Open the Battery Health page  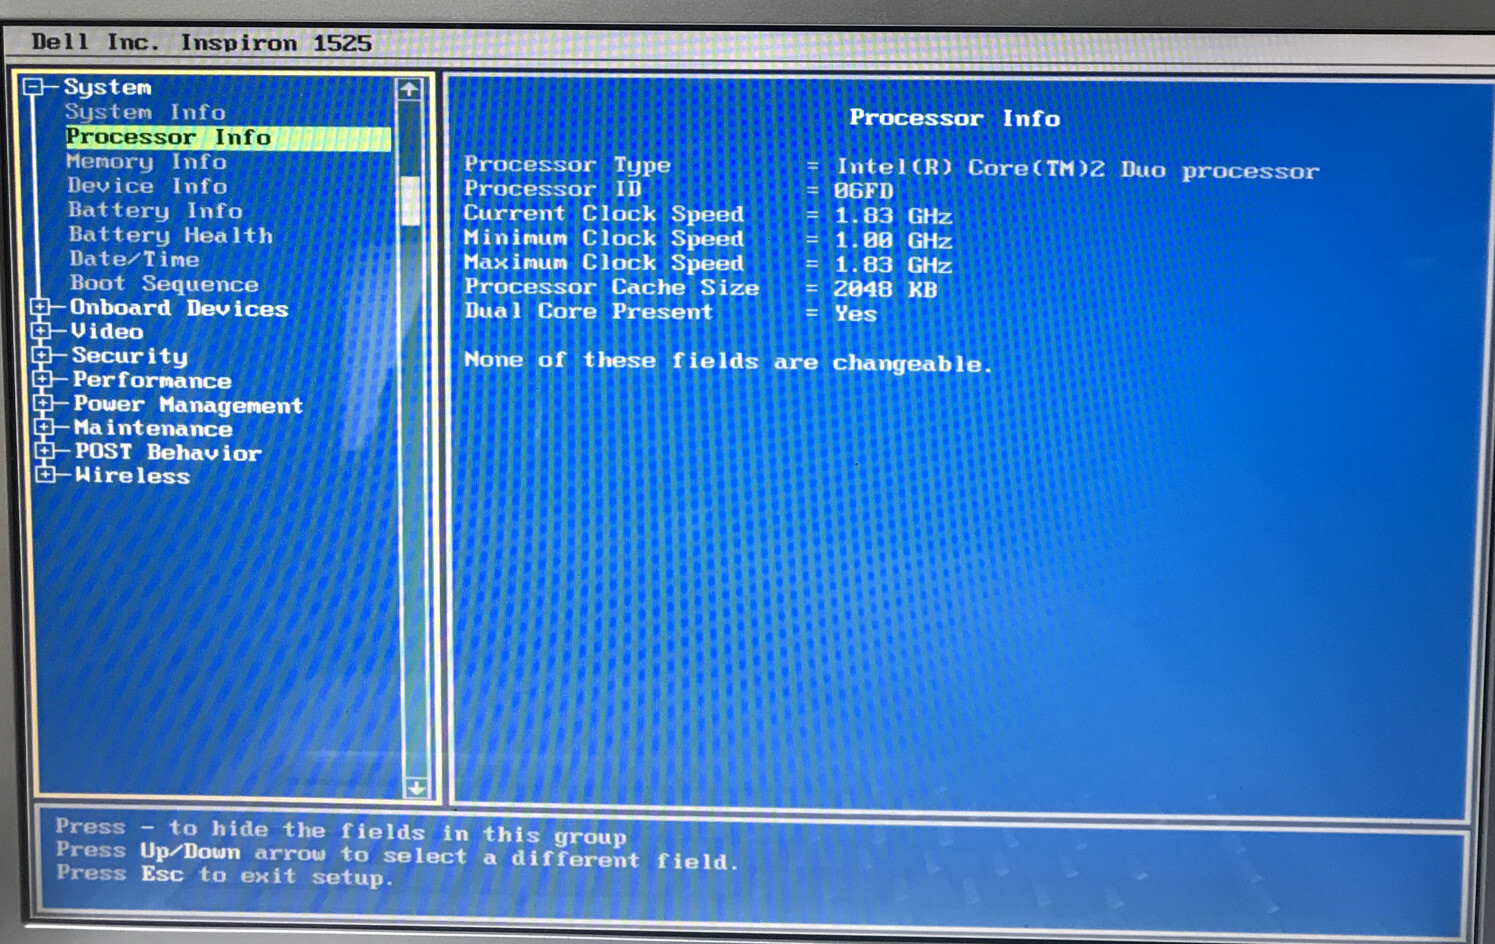pyautogui.click(x=170, y=235)
